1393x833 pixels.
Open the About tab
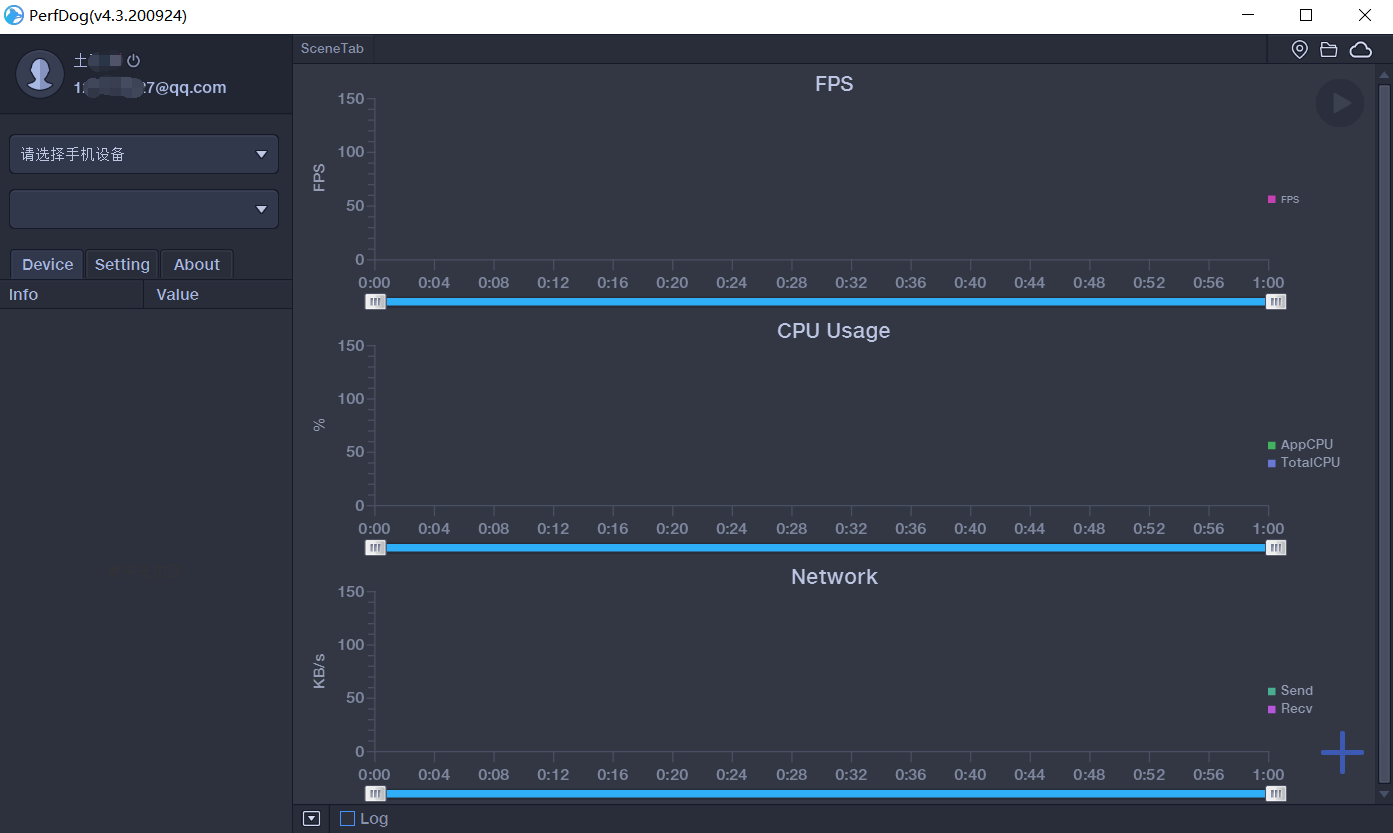196,265
